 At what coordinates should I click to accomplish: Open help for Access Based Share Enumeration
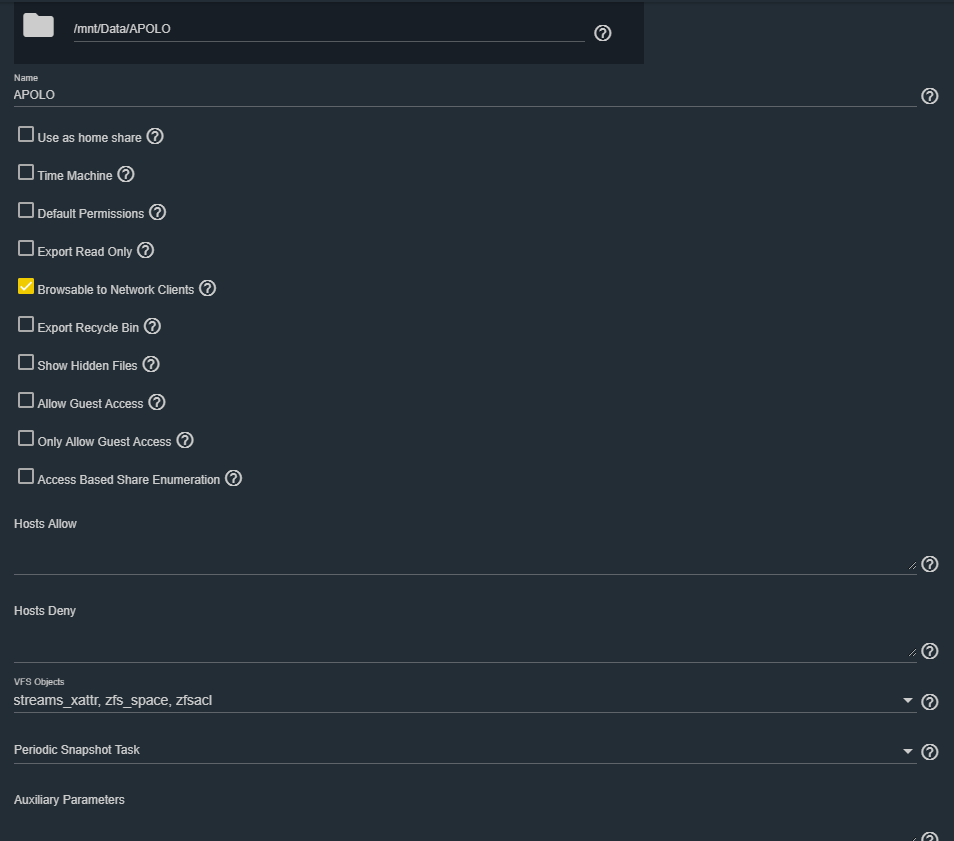point(233,479)
